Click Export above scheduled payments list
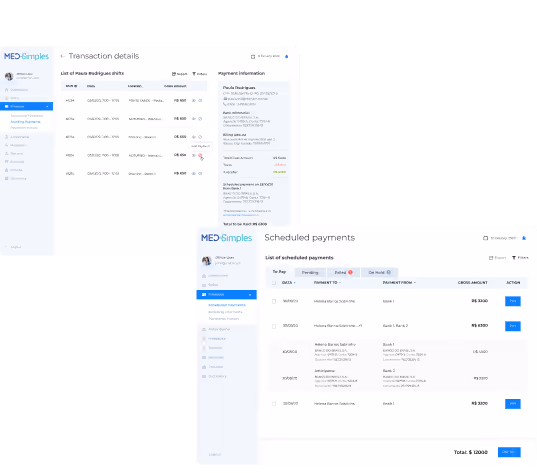537x473 pixels. (x=497, y=258)
